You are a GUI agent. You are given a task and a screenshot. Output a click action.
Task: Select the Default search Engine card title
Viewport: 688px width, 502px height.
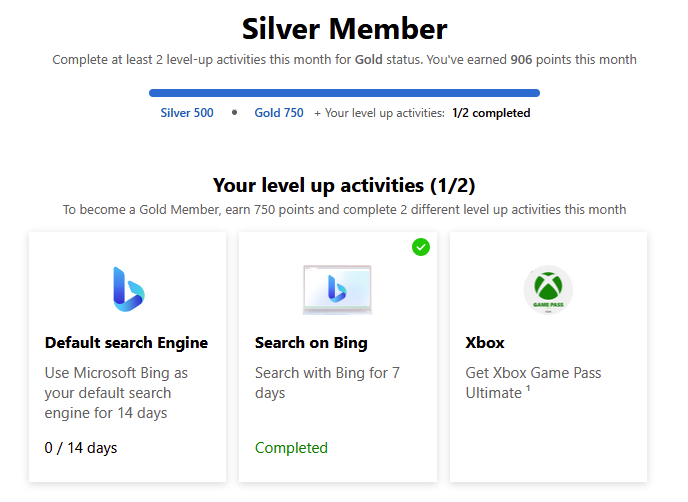(x=126, y=343)
